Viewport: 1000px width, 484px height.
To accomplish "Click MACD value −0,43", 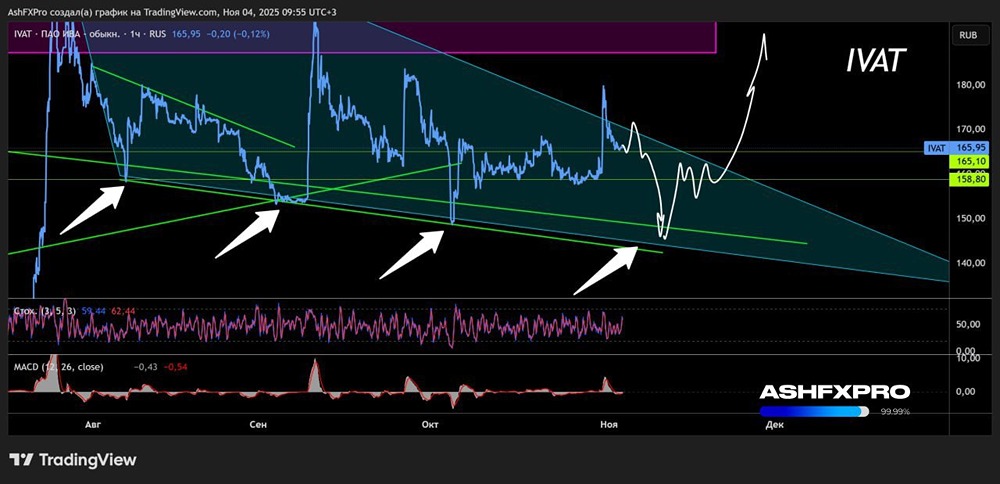I will click(145, 367).
